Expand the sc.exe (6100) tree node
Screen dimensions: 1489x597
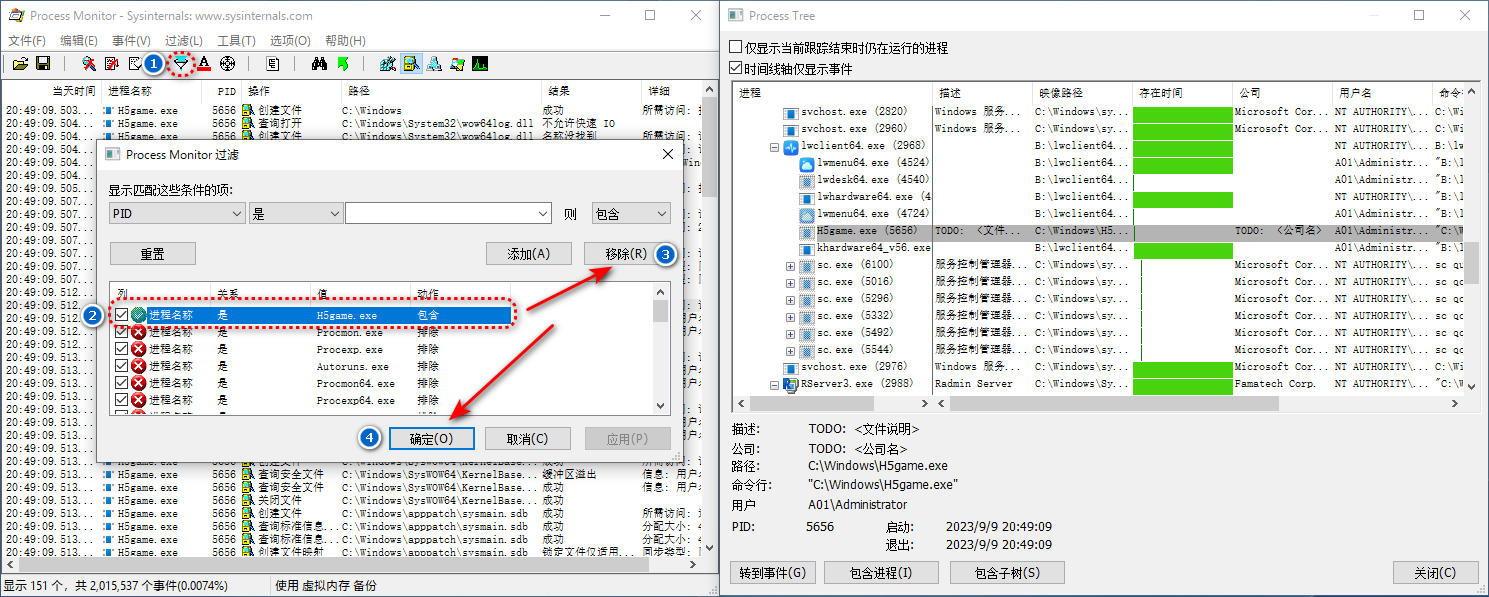(x=790, y=265)
